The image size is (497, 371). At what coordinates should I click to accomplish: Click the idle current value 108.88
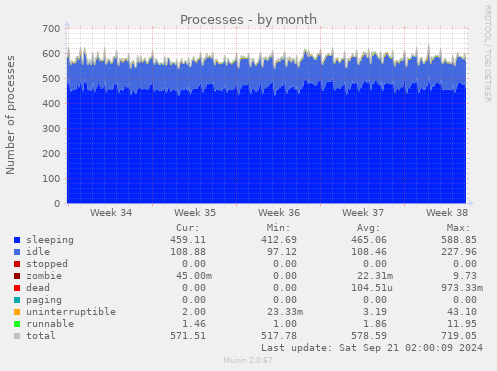(188, 252)
